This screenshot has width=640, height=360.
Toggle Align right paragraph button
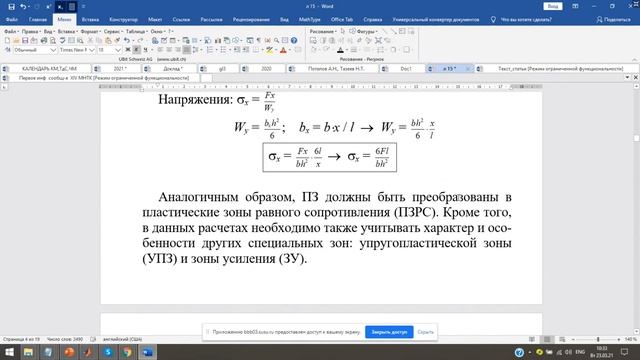[178, 50]
